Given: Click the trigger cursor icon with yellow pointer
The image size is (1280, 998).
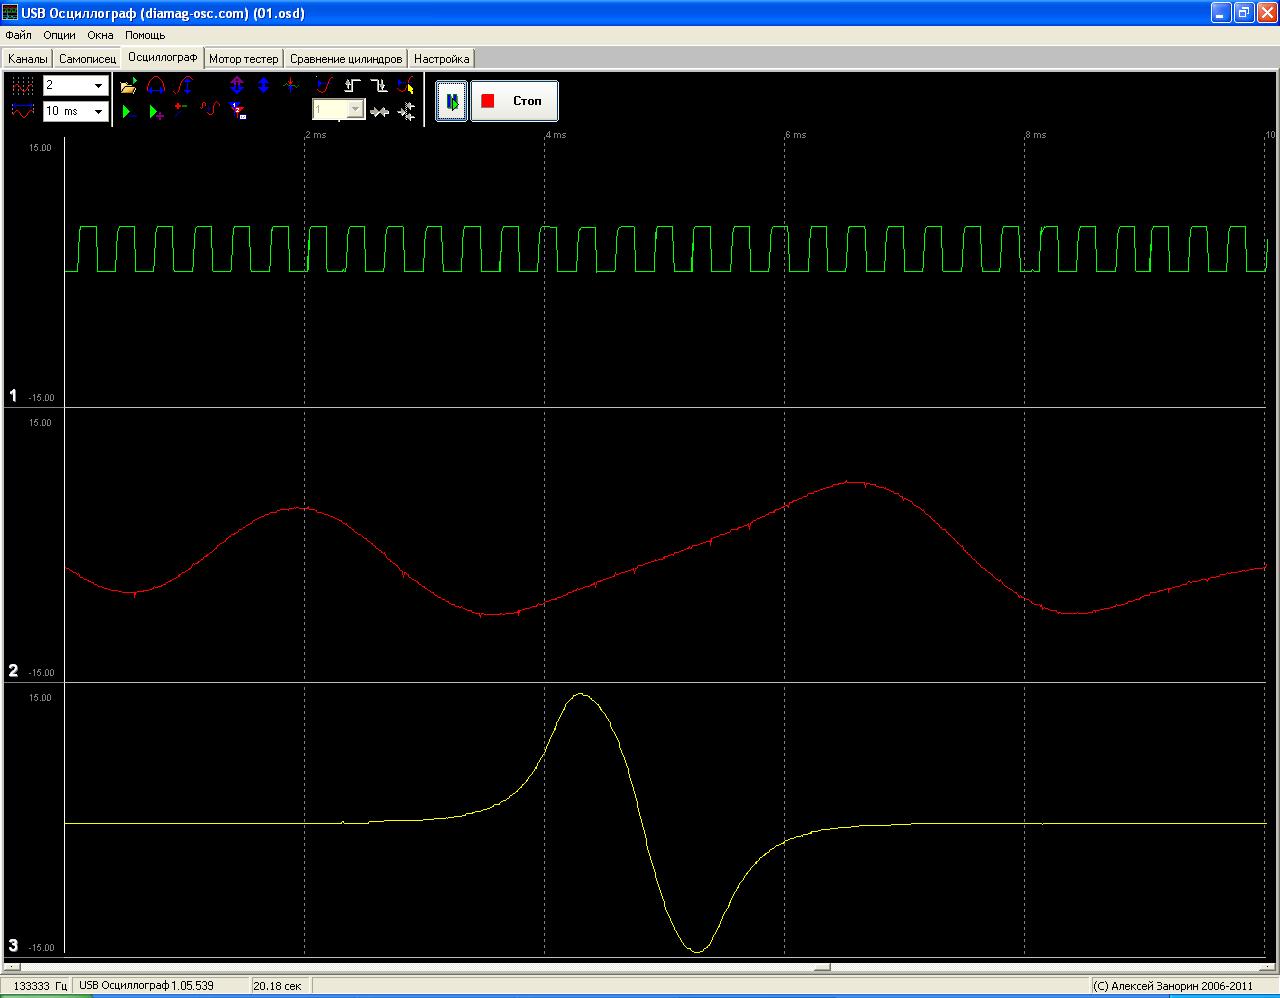Looking at the screenshot, I should click(x=405, y=86).
